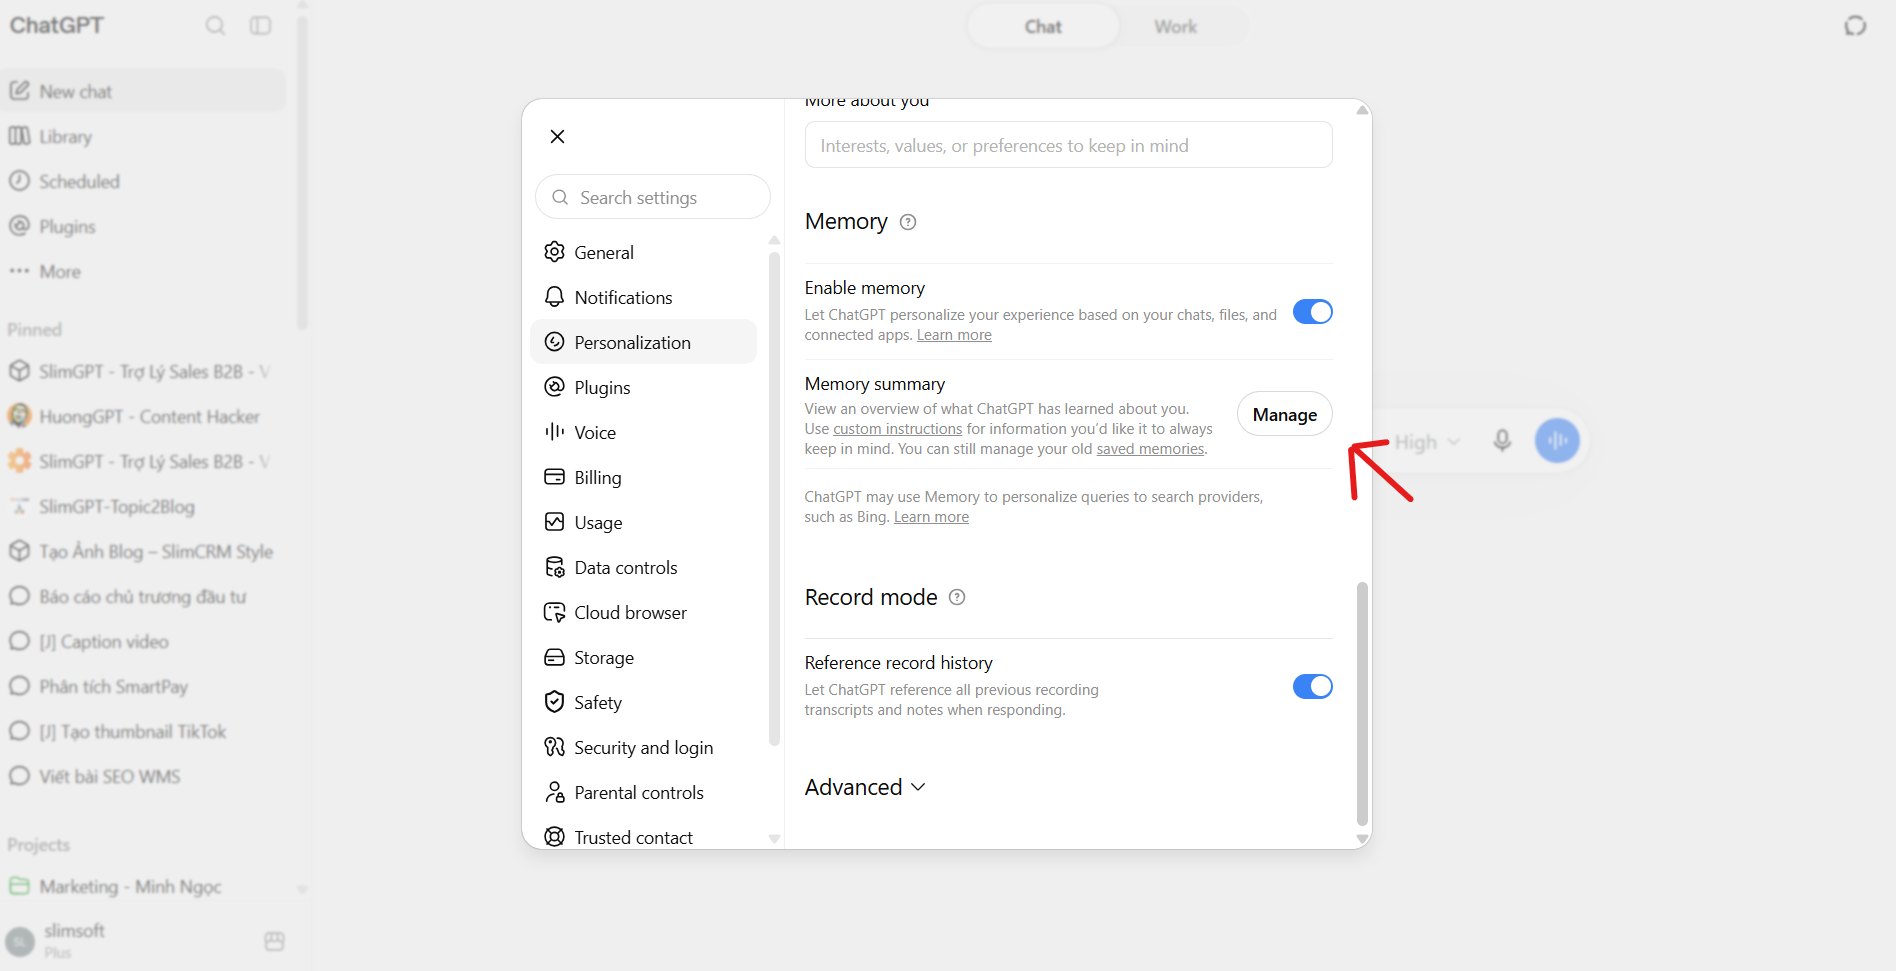Open Storage settings

(x=643, y=657)
